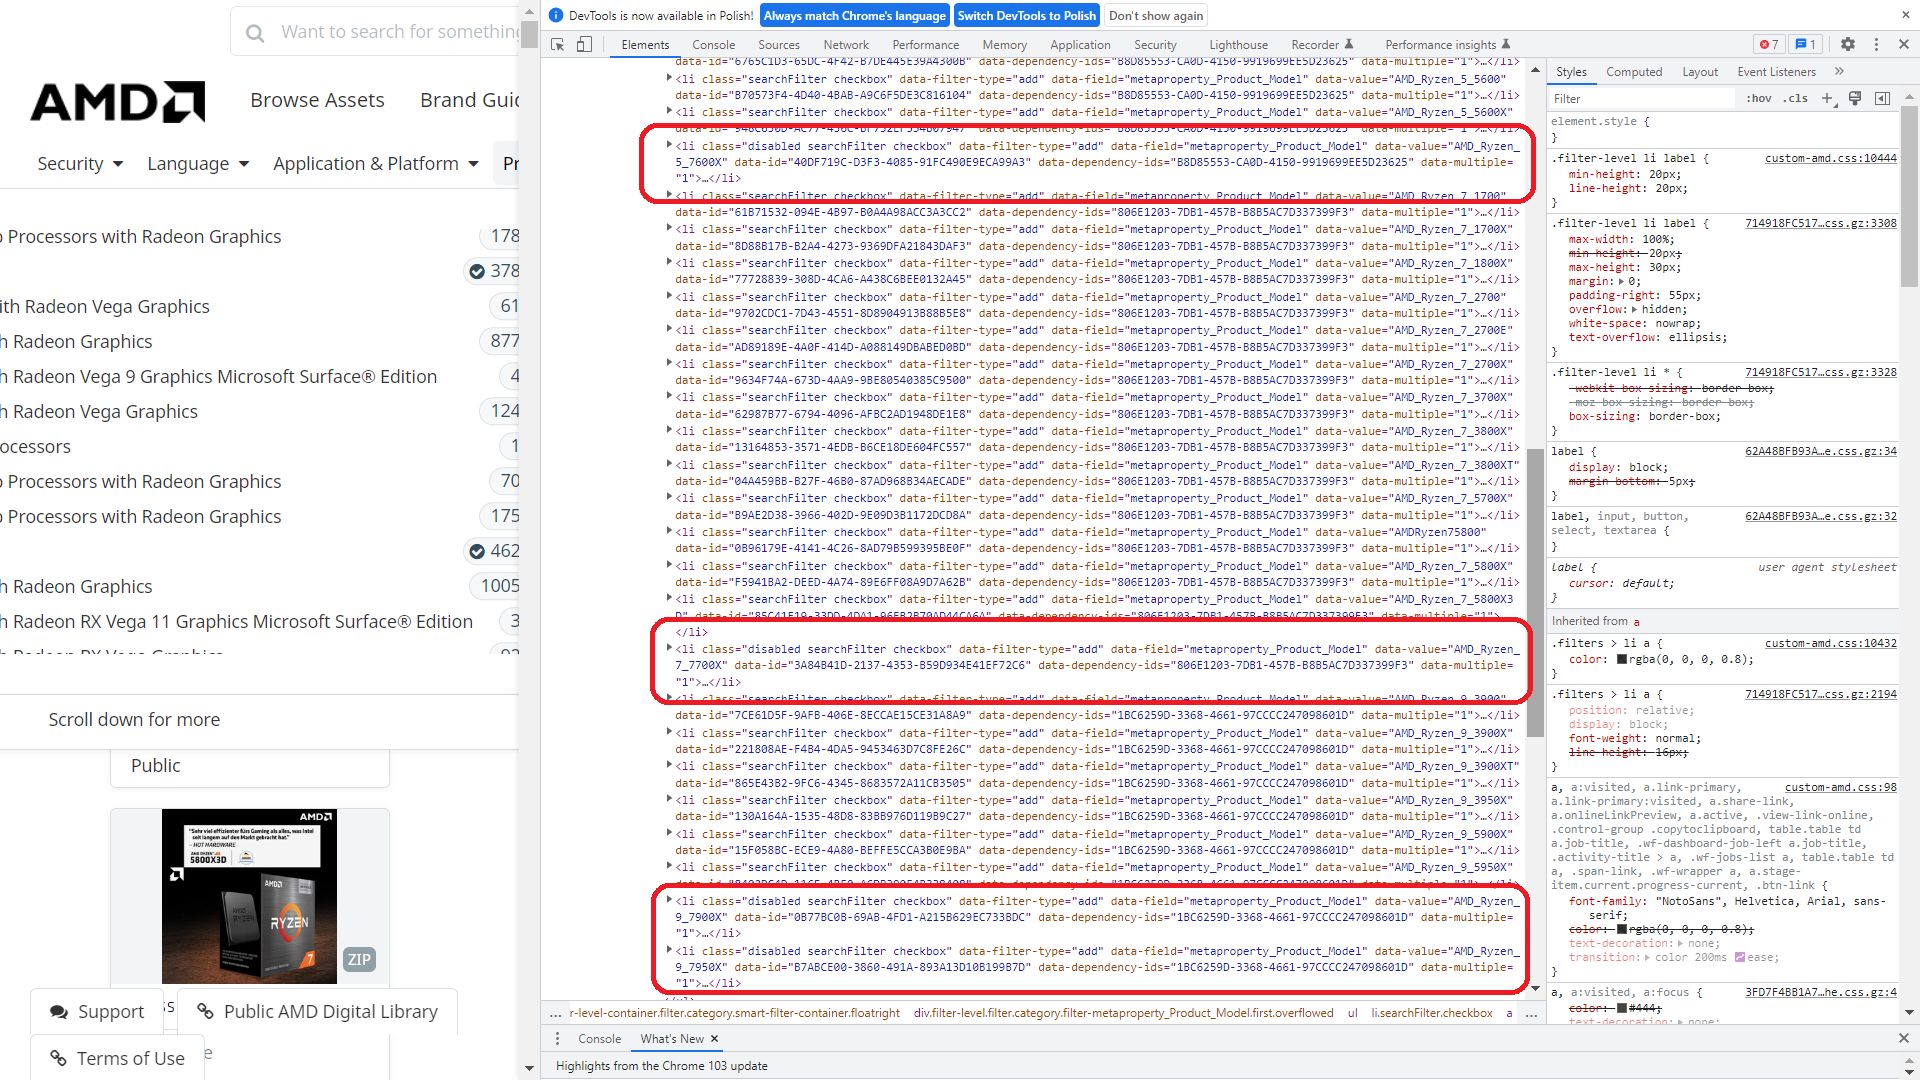
Task: Click Don't show again button
Action: (1156, 16)
